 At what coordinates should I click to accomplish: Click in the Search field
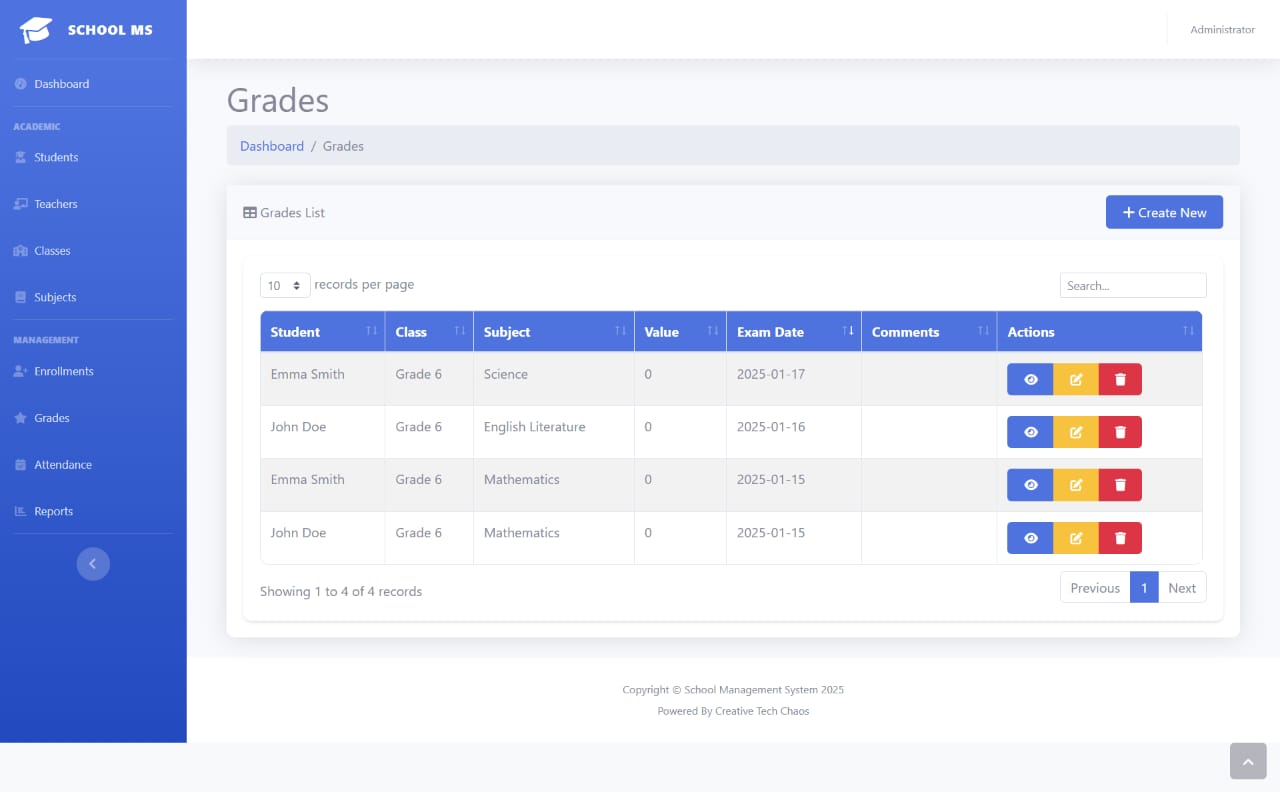(x=1133, y=285)
